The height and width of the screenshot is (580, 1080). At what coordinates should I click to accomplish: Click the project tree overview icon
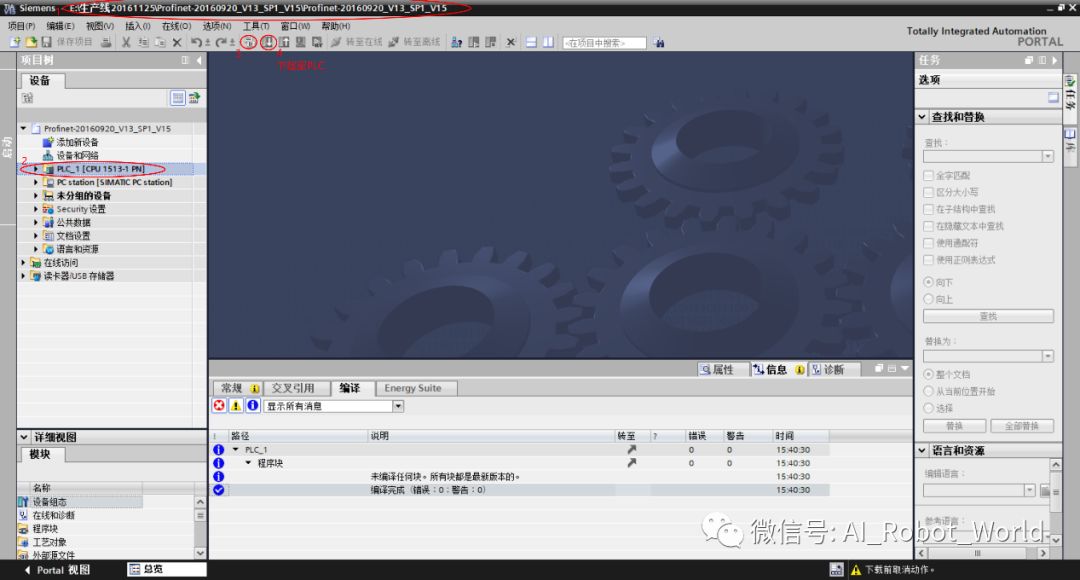[x=178, y=98]
